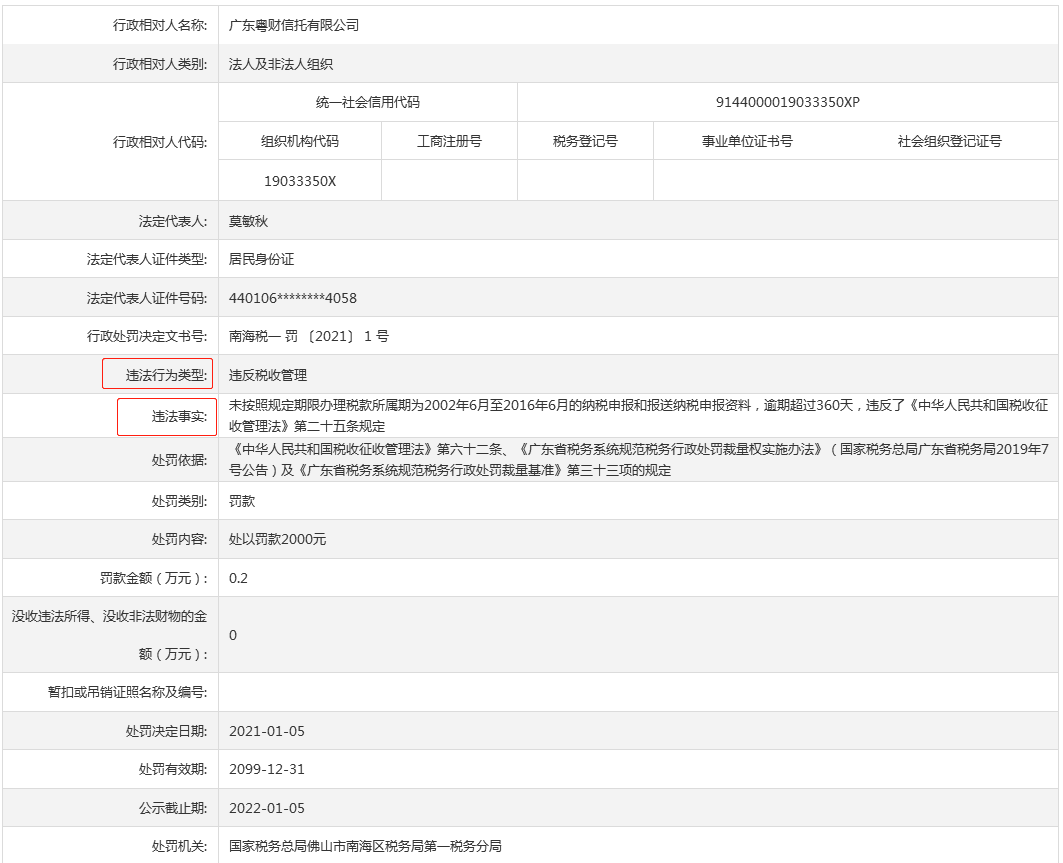Select organization code 19033350X
The image size is (1063, 863).
coord(300,181)
